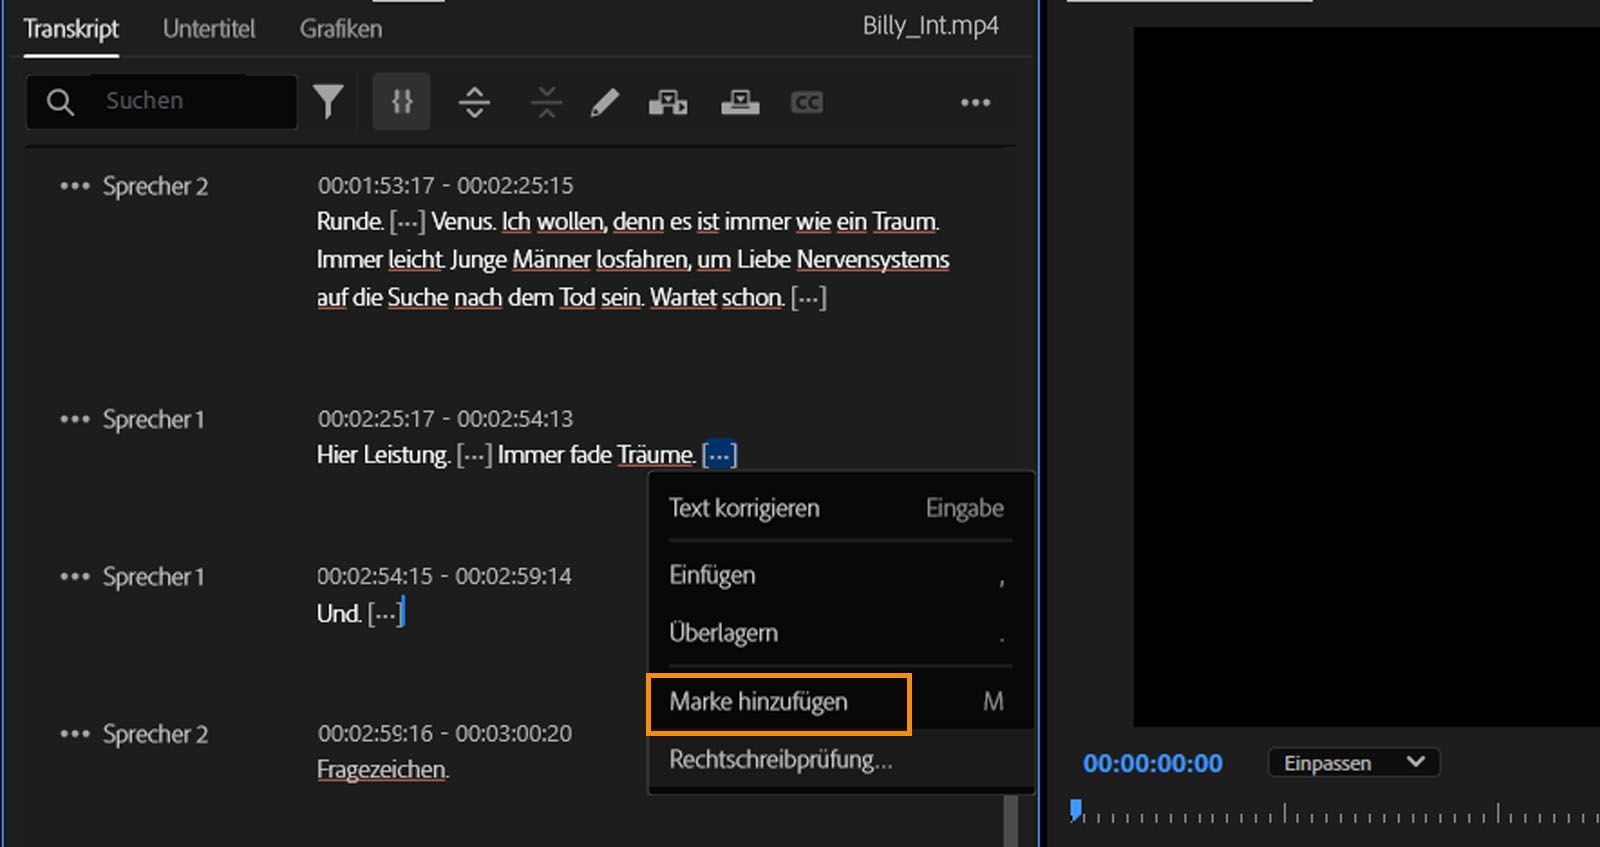The width and height of the screenshot is (1600, 847).
Task: Open options dots for Sprecher 1 at 00:02:54:15
Action: (x=75, y=576)
